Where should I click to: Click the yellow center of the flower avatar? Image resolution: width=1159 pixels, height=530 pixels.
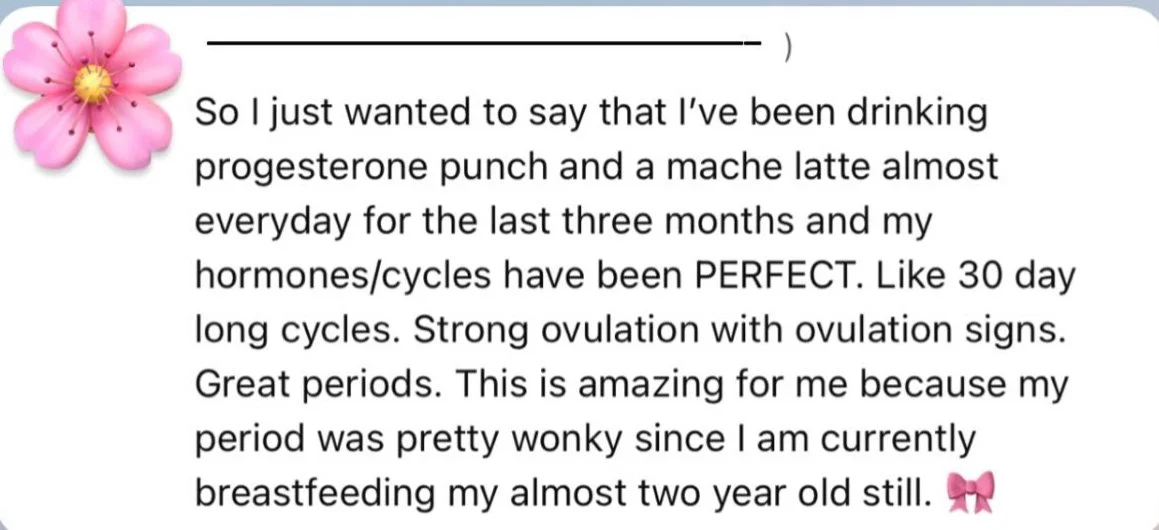(x=93, y=84)
